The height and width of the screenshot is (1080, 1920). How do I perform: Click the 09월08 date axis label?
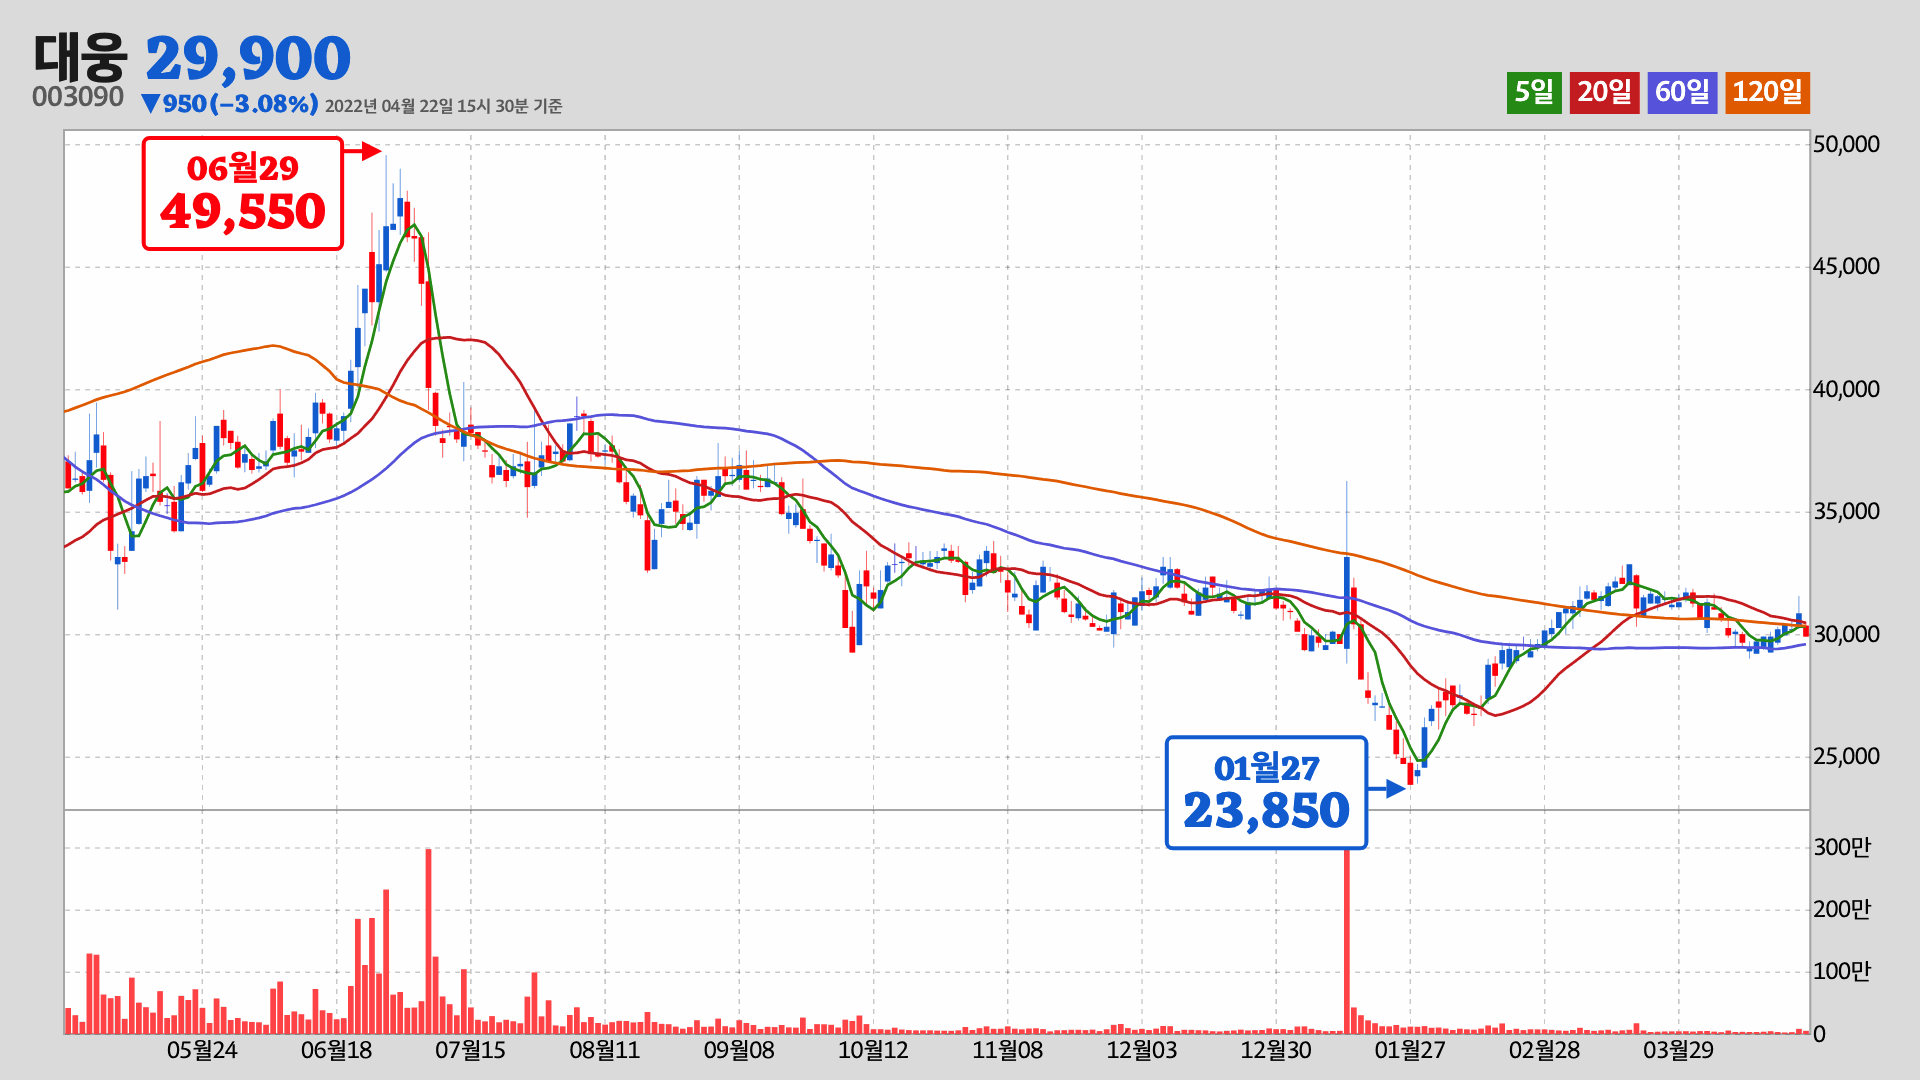point(739,1051)
